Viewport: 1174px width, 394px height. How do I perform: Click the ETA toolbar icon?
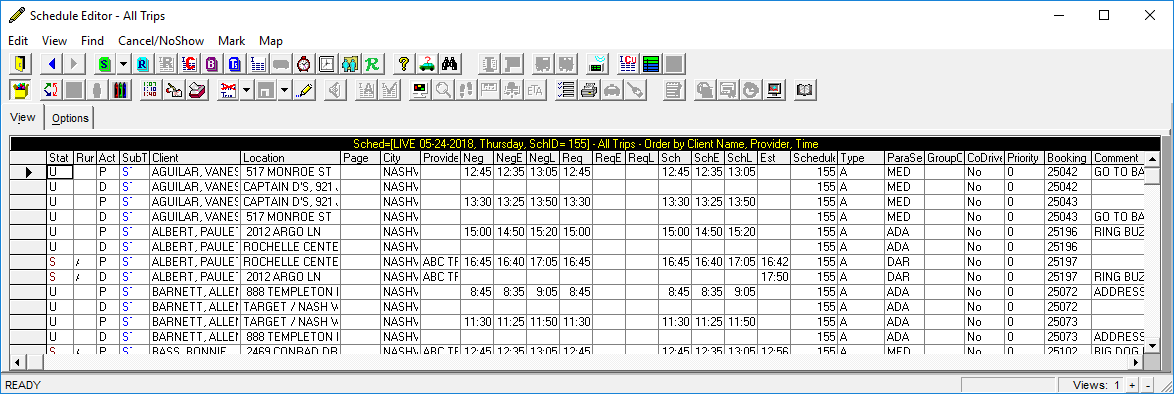(535, 90)
